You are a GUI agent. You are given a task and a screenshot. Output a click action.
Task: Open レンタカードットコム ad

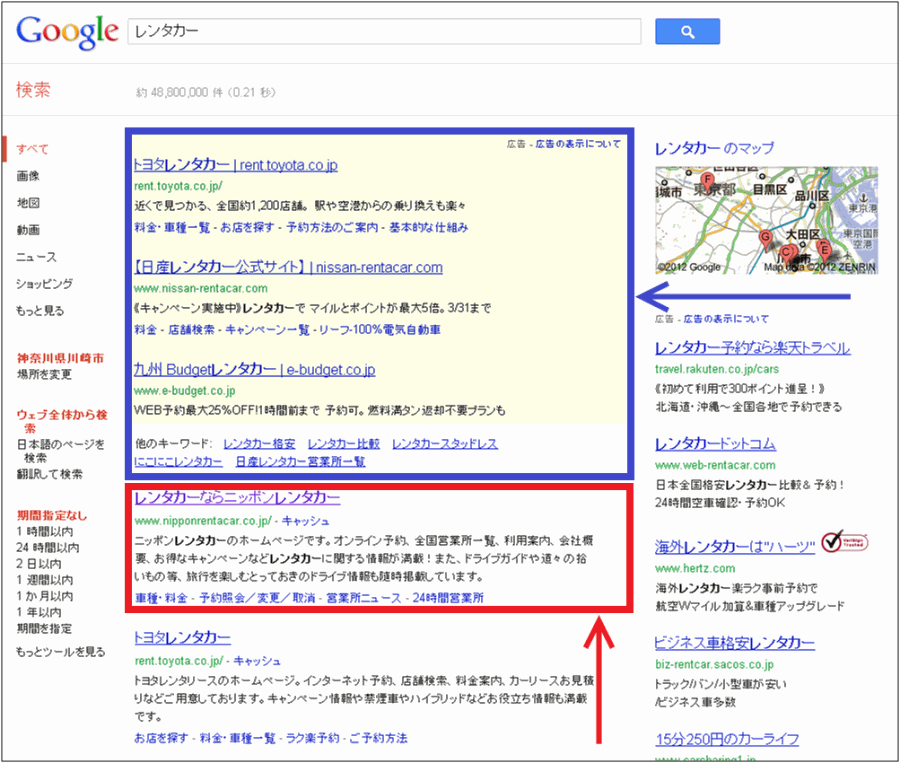(715, 443)
